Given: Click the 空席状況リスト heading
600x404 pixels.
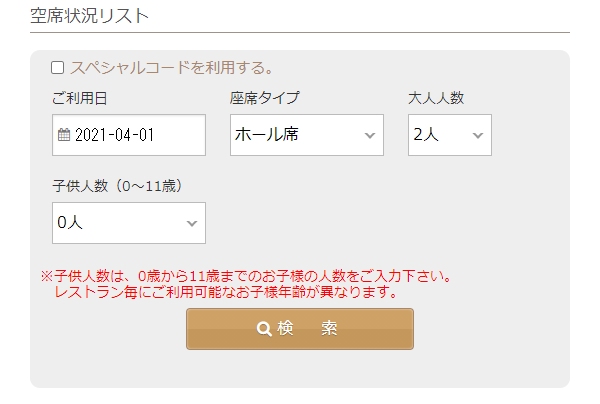Looking at the screenshot, I should pos(89,16).
